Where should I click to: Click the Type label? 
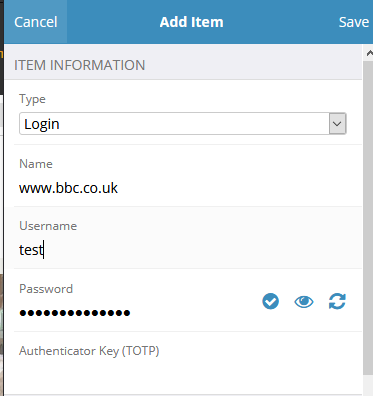pos(32,99)
